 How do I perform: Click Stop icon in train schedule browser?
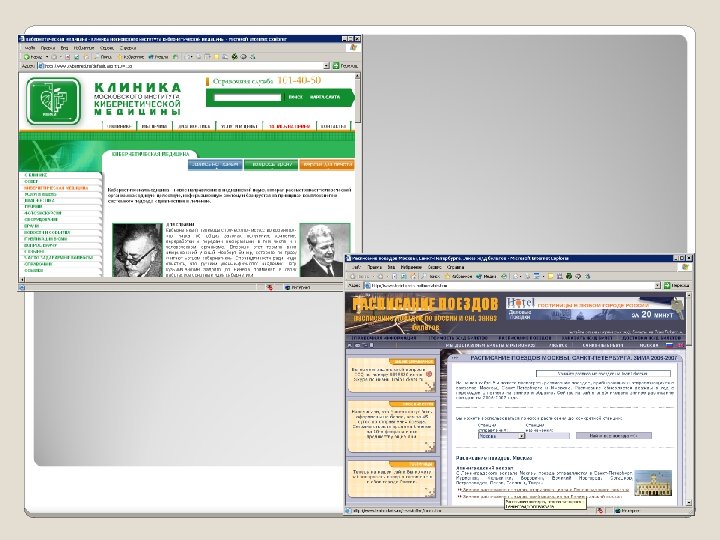[394, 276]
